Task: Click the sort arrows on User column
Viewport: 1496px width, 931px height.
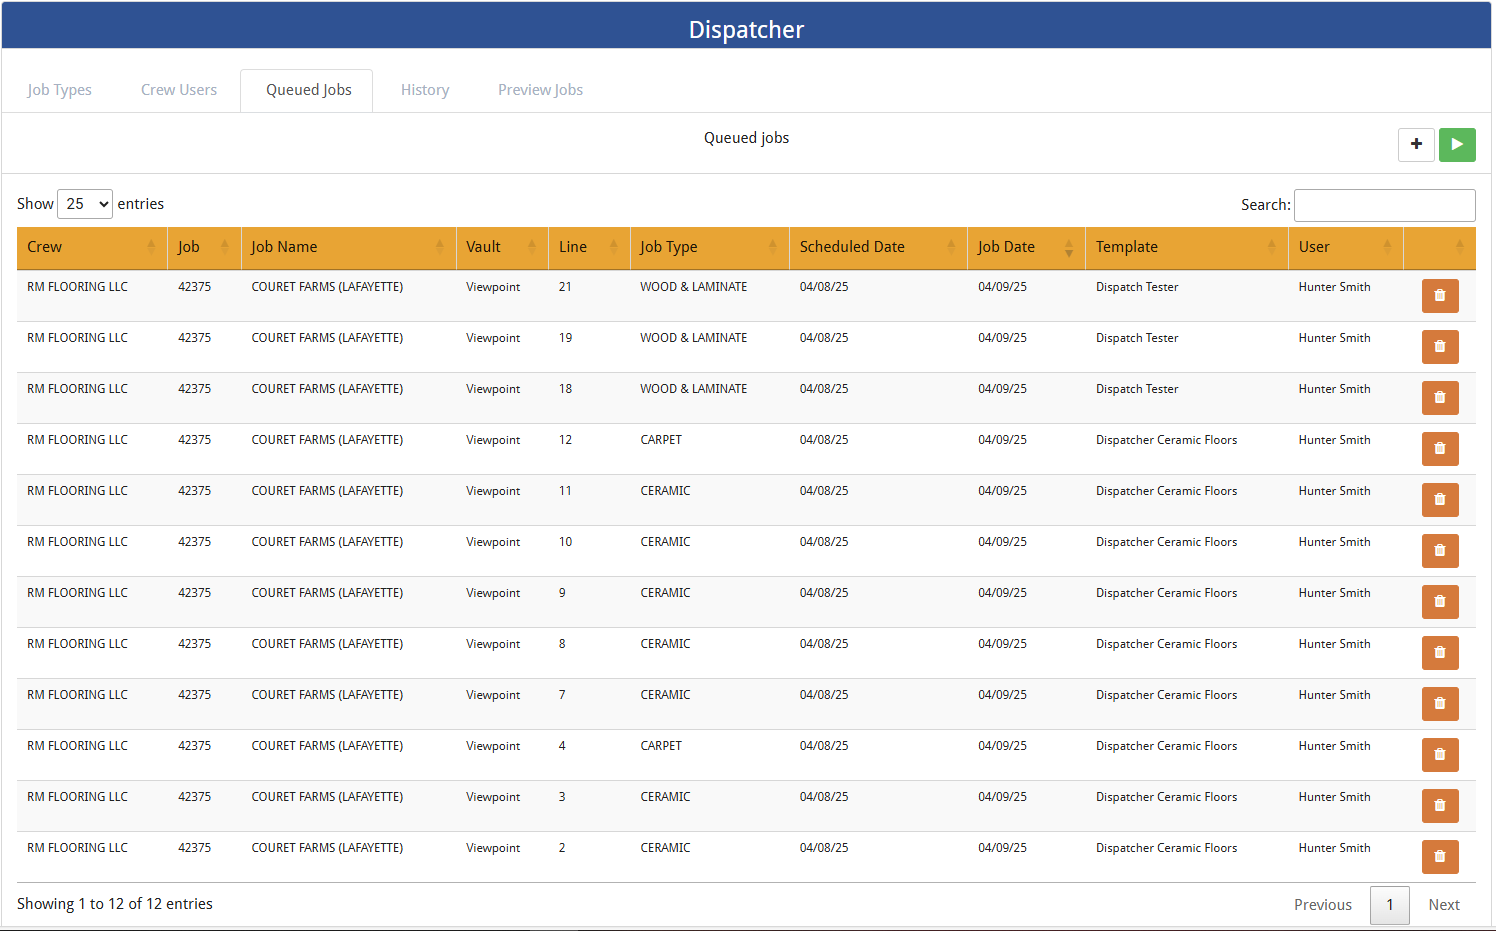Action: (1388, 247)
